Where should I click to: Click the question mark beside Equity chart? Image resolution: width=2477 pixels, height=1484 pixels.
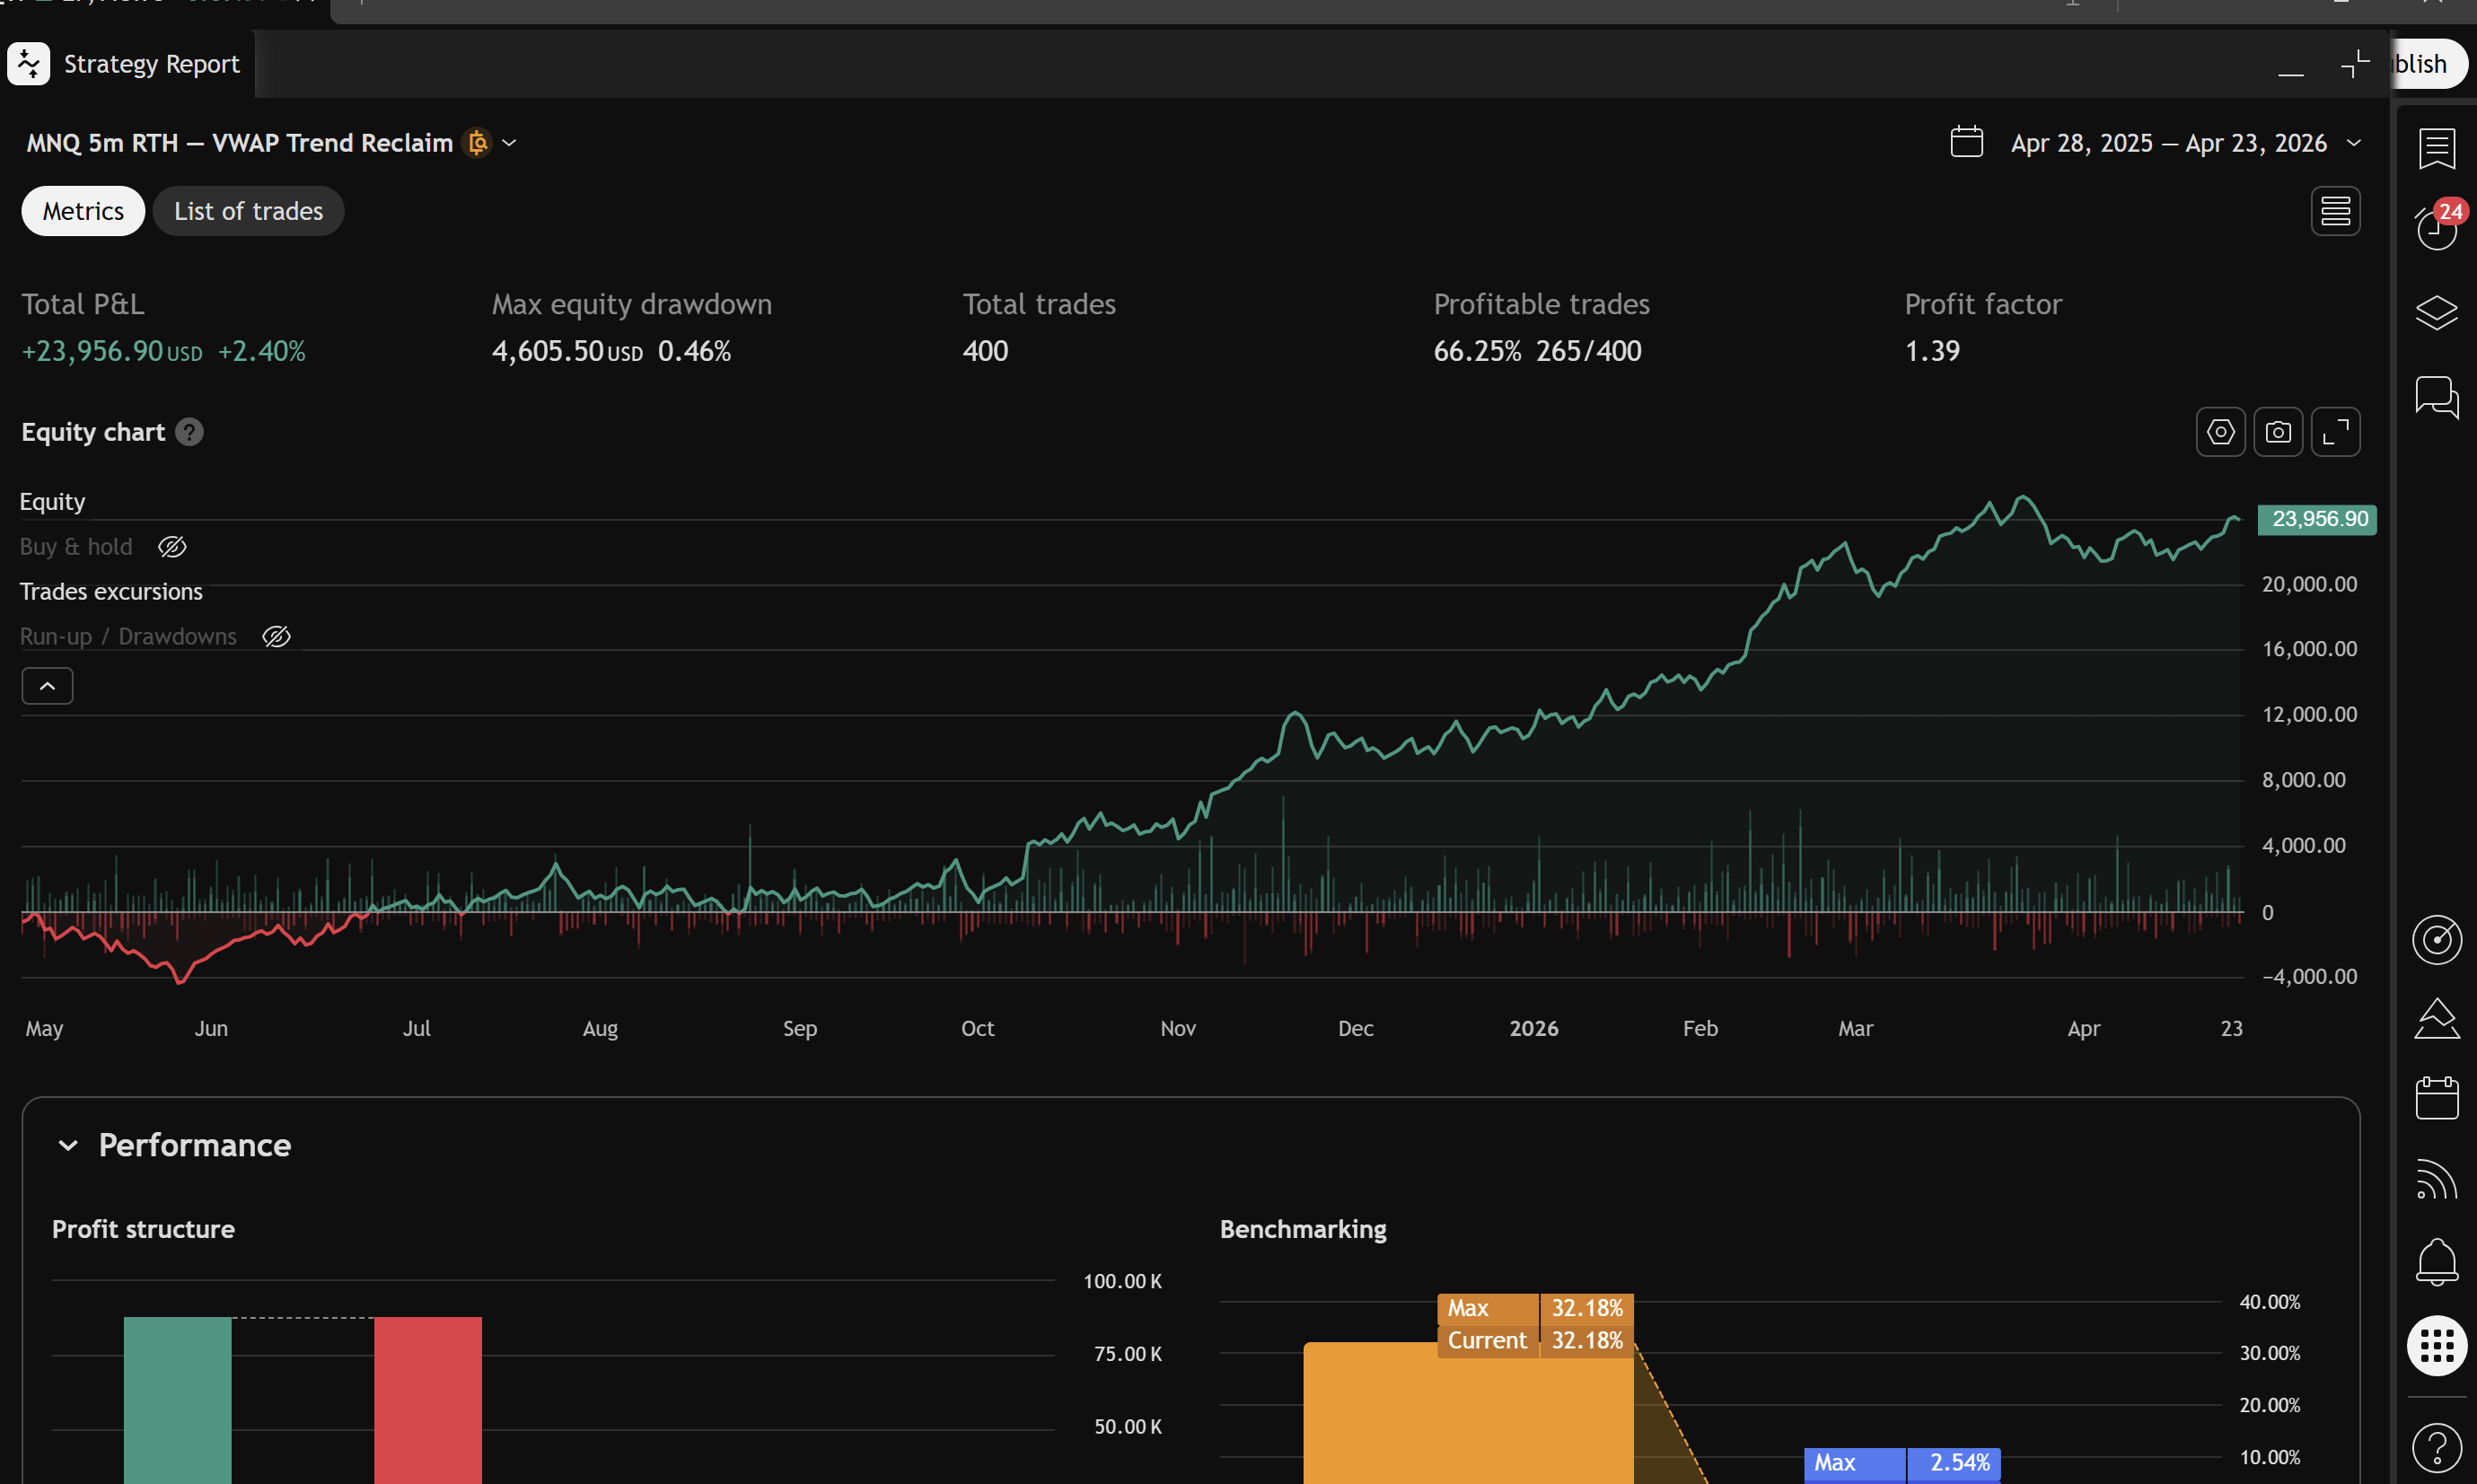coord(189,432)
